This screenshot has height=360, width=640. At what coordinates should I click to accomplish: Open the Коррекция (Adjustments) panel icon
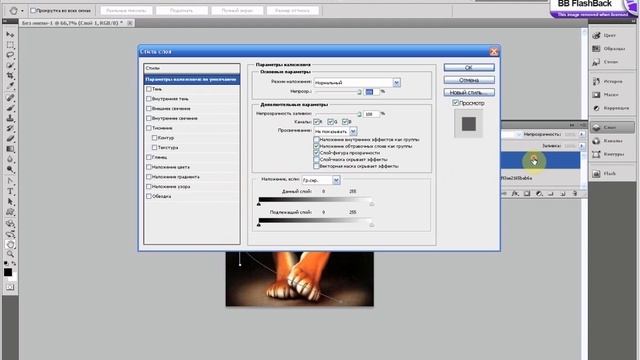pos(596,108)
